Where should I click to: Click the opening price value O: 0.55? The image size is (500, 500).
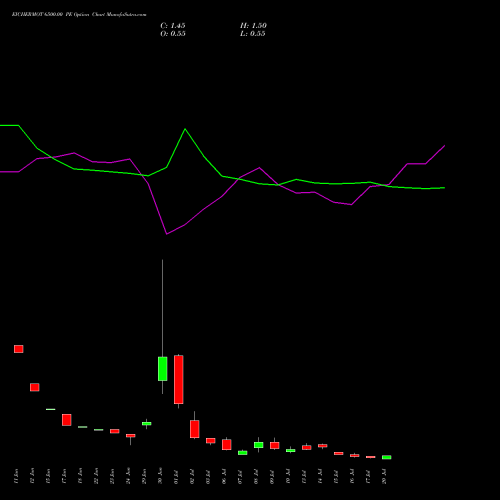pos(173,34)
